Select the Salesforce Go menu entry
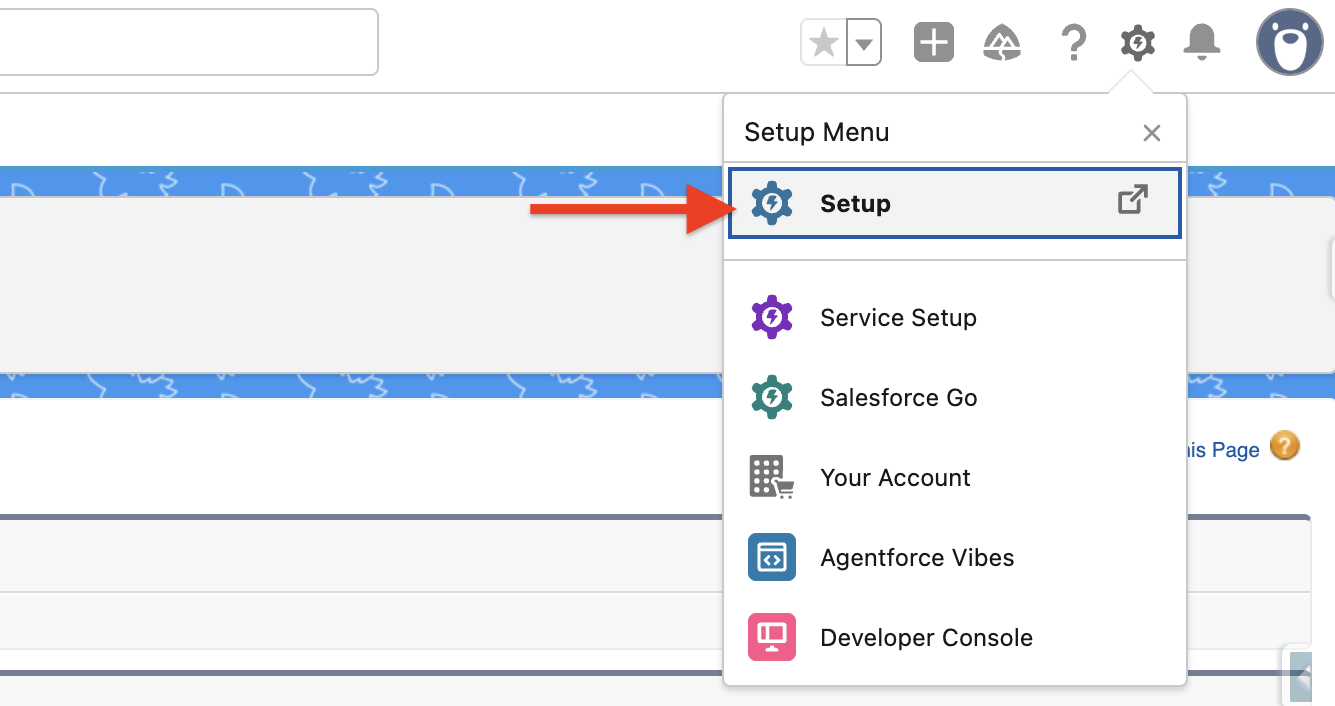1335x706 pixels. [x=898, y=398]
